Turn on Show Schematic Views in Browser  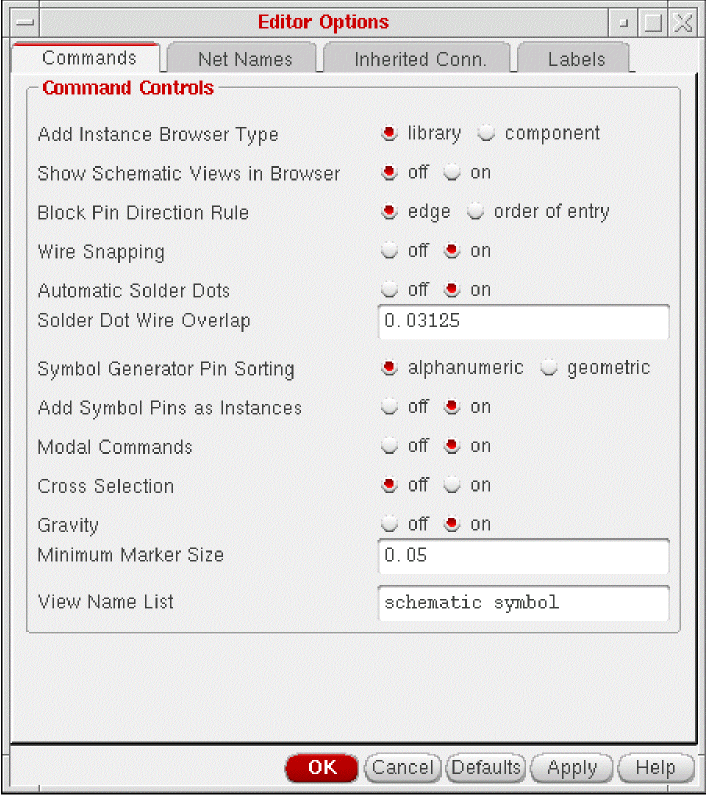tap(452, 172)
